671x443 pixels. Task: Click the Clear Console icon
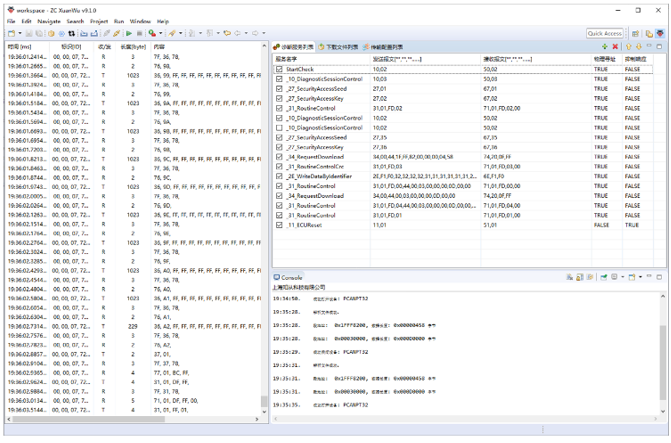(570, 277)
